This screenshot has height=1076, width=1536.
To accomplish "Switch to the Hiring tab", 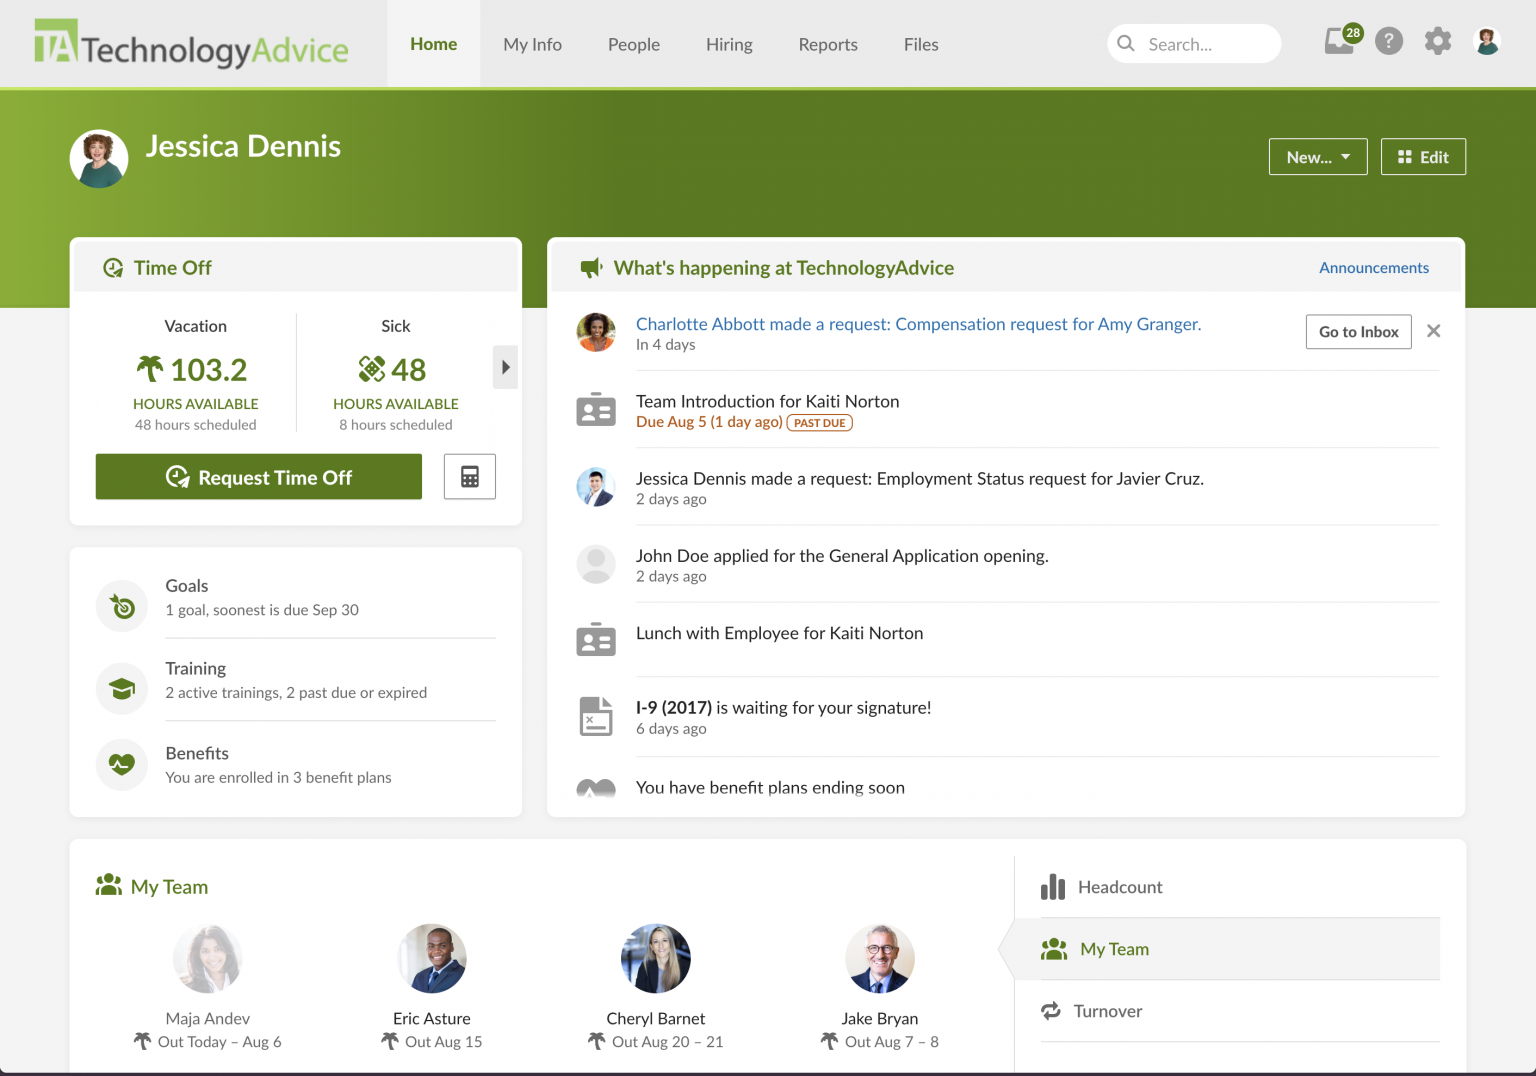I will 729,44.
